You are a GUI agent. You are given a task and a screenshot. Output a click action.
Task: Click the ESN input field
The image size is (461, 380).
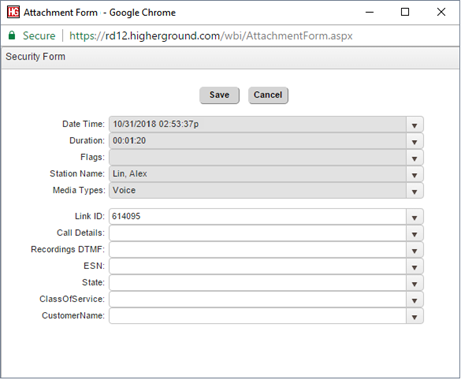pyautogui.click(x=258, y=267)
